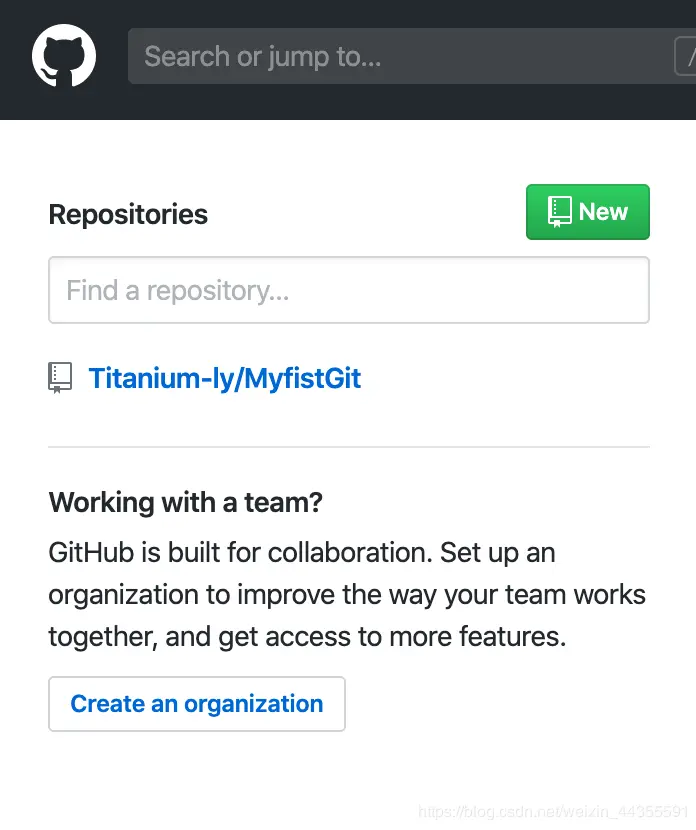The image size is (696, 830).
Task: Open the Titanium-ly/MyfistGit repository link
Action: click(224, 378)
